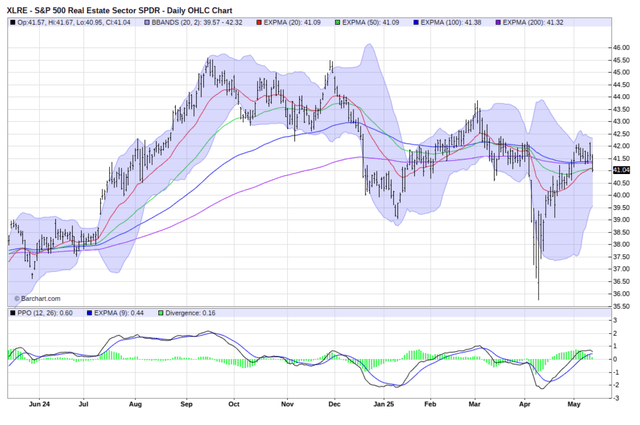Click the current price tag 41.04
Viewport: 640px width, 425px height.
tap(621, 170)
